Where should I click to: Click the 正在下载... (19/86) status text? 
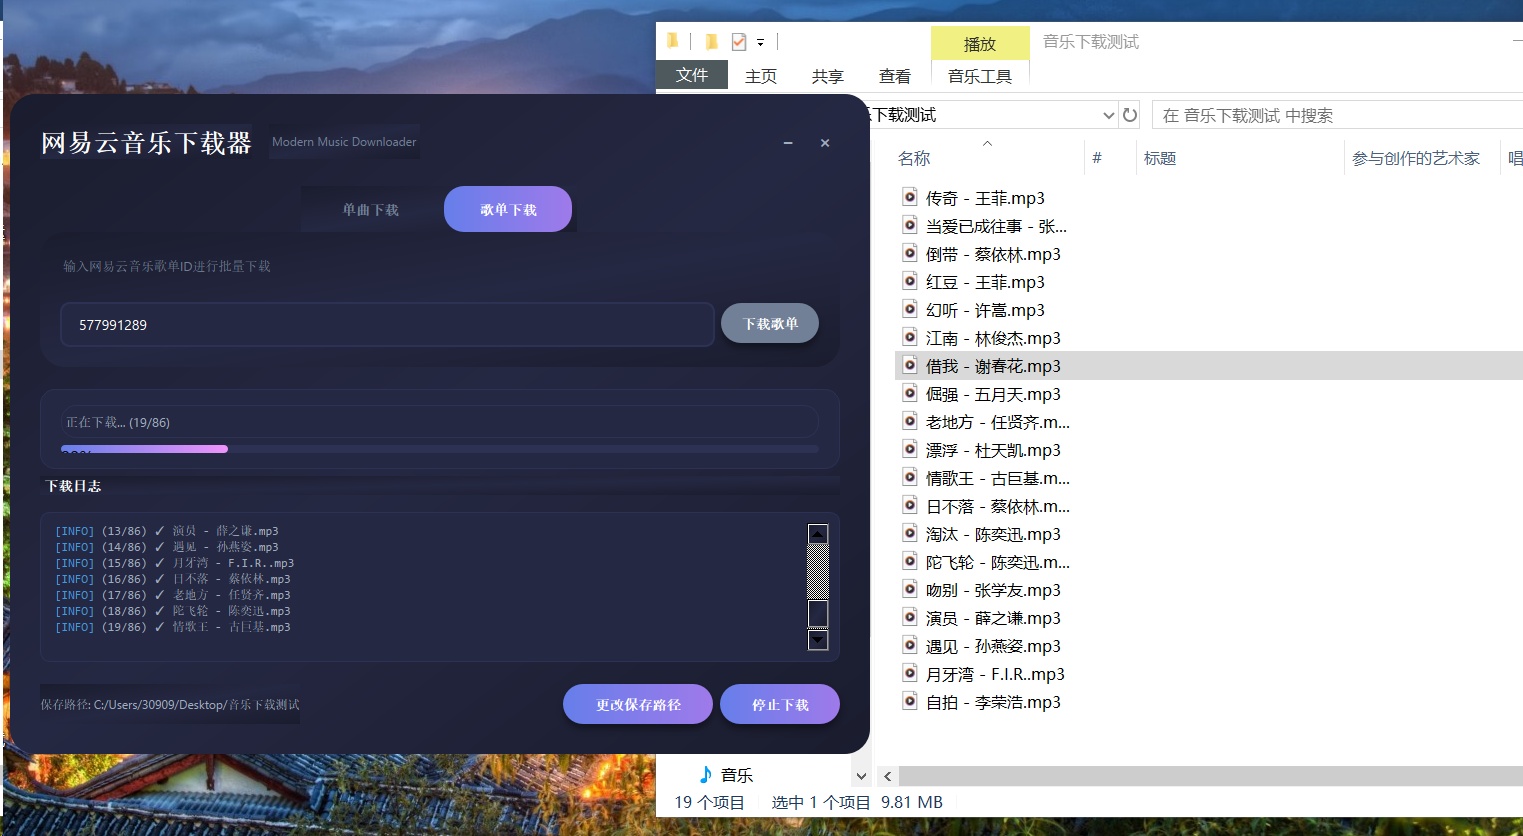(x=118, y=422)
